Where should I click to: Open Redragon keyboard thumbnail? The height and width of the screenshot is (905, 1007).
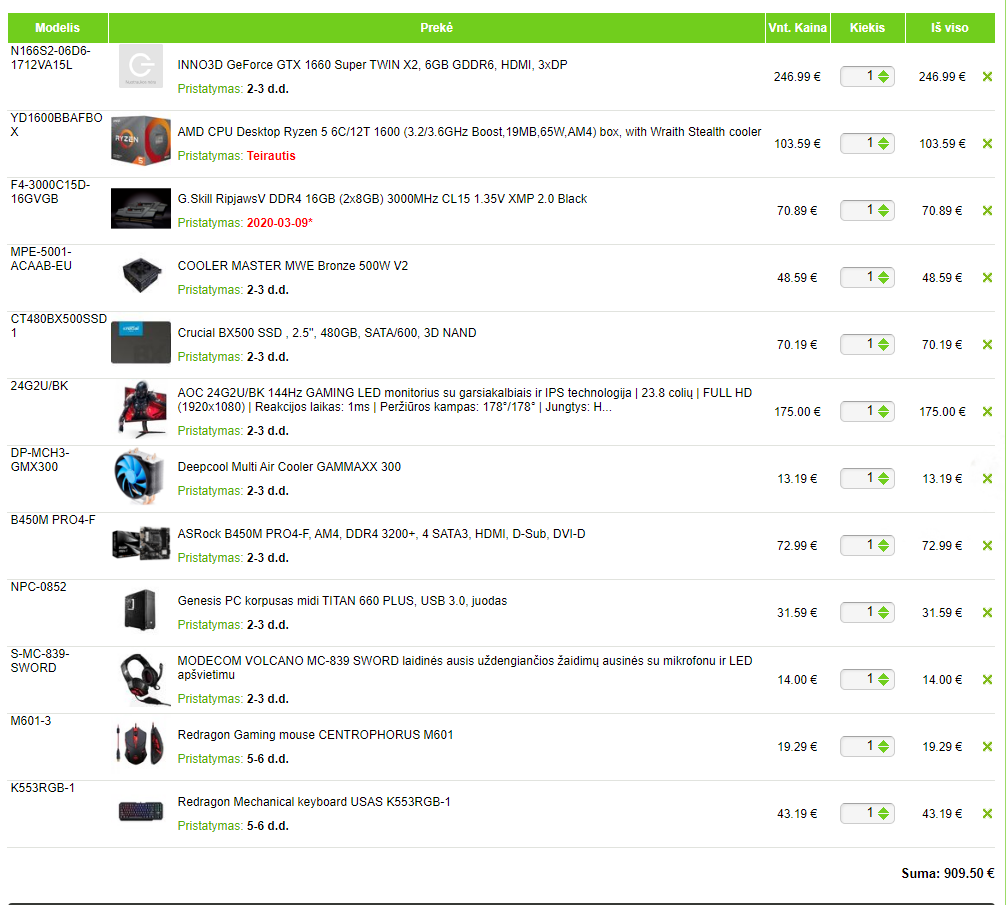point(141,811)
